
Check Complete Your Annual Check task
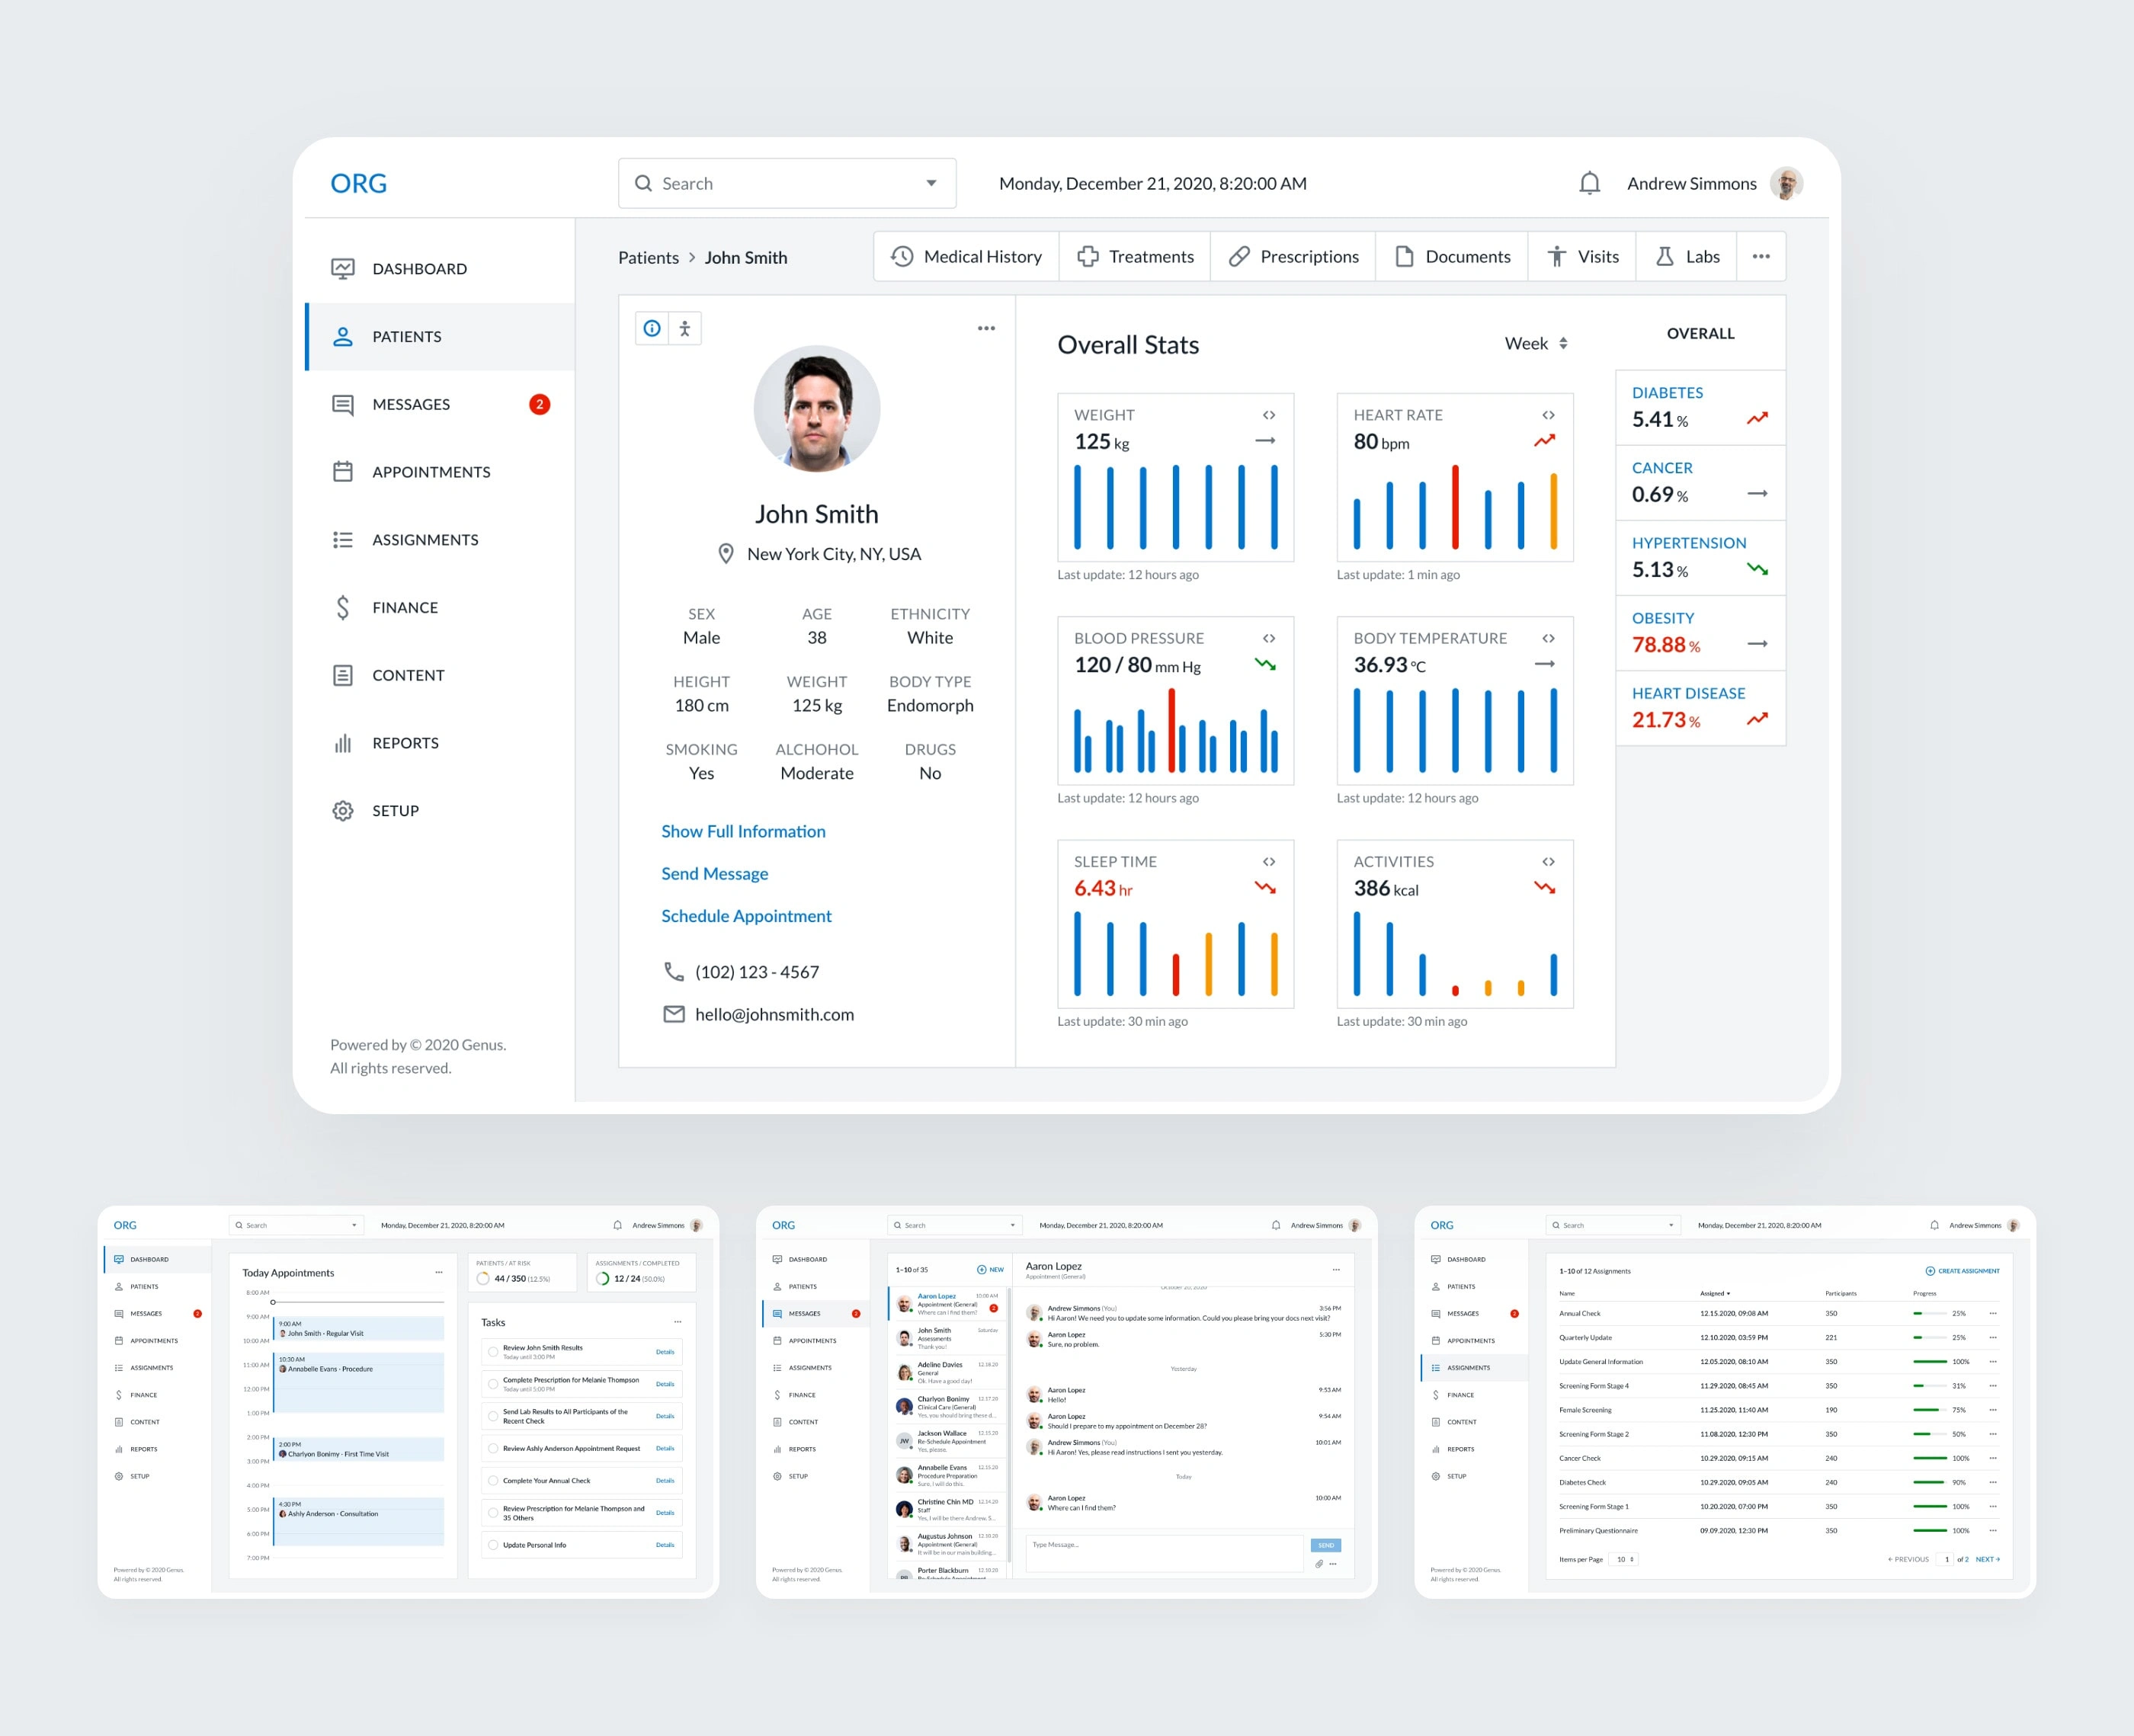tap(493, 1480)
